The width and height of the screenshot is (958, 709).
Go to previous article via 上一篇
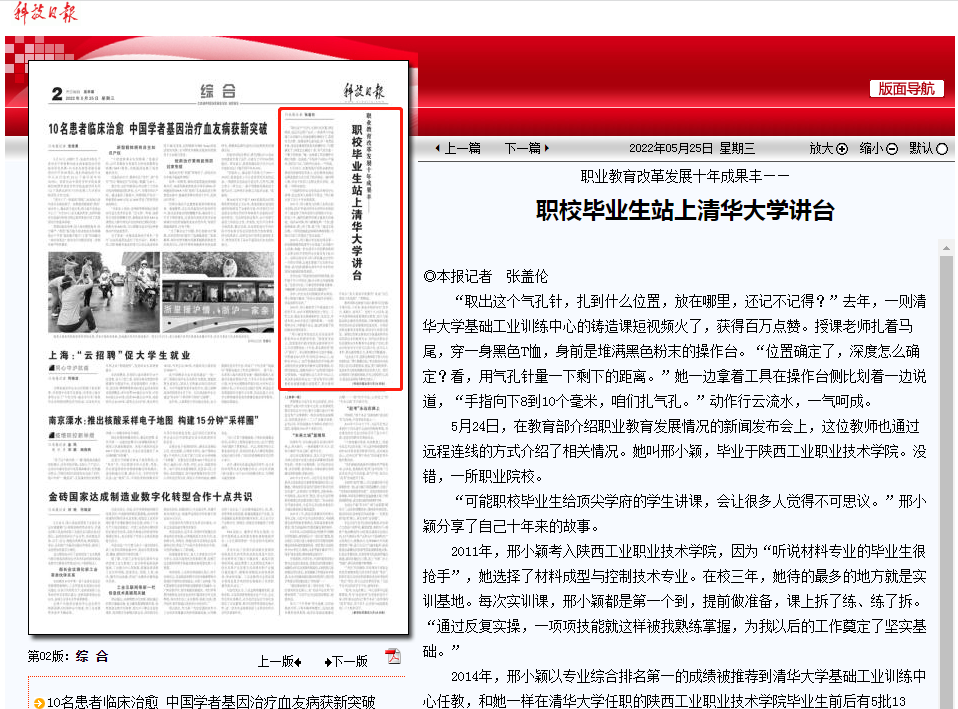pyautogui.click(x=458, y=148)
